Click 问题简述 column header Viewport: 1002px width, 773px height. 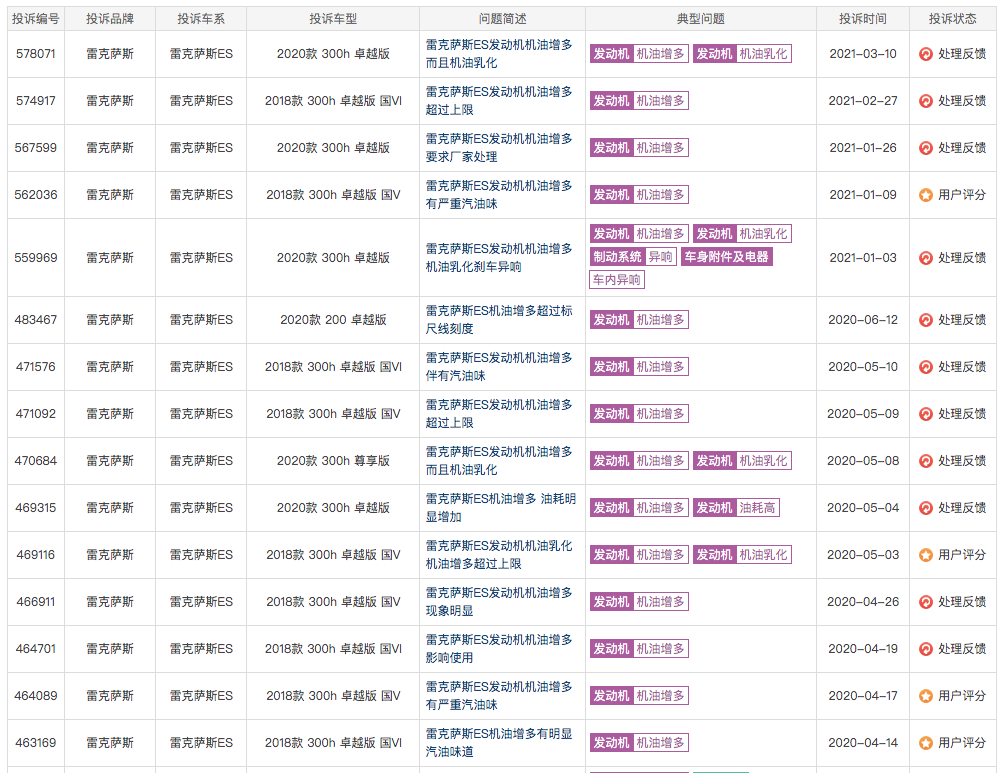[502, 19]
